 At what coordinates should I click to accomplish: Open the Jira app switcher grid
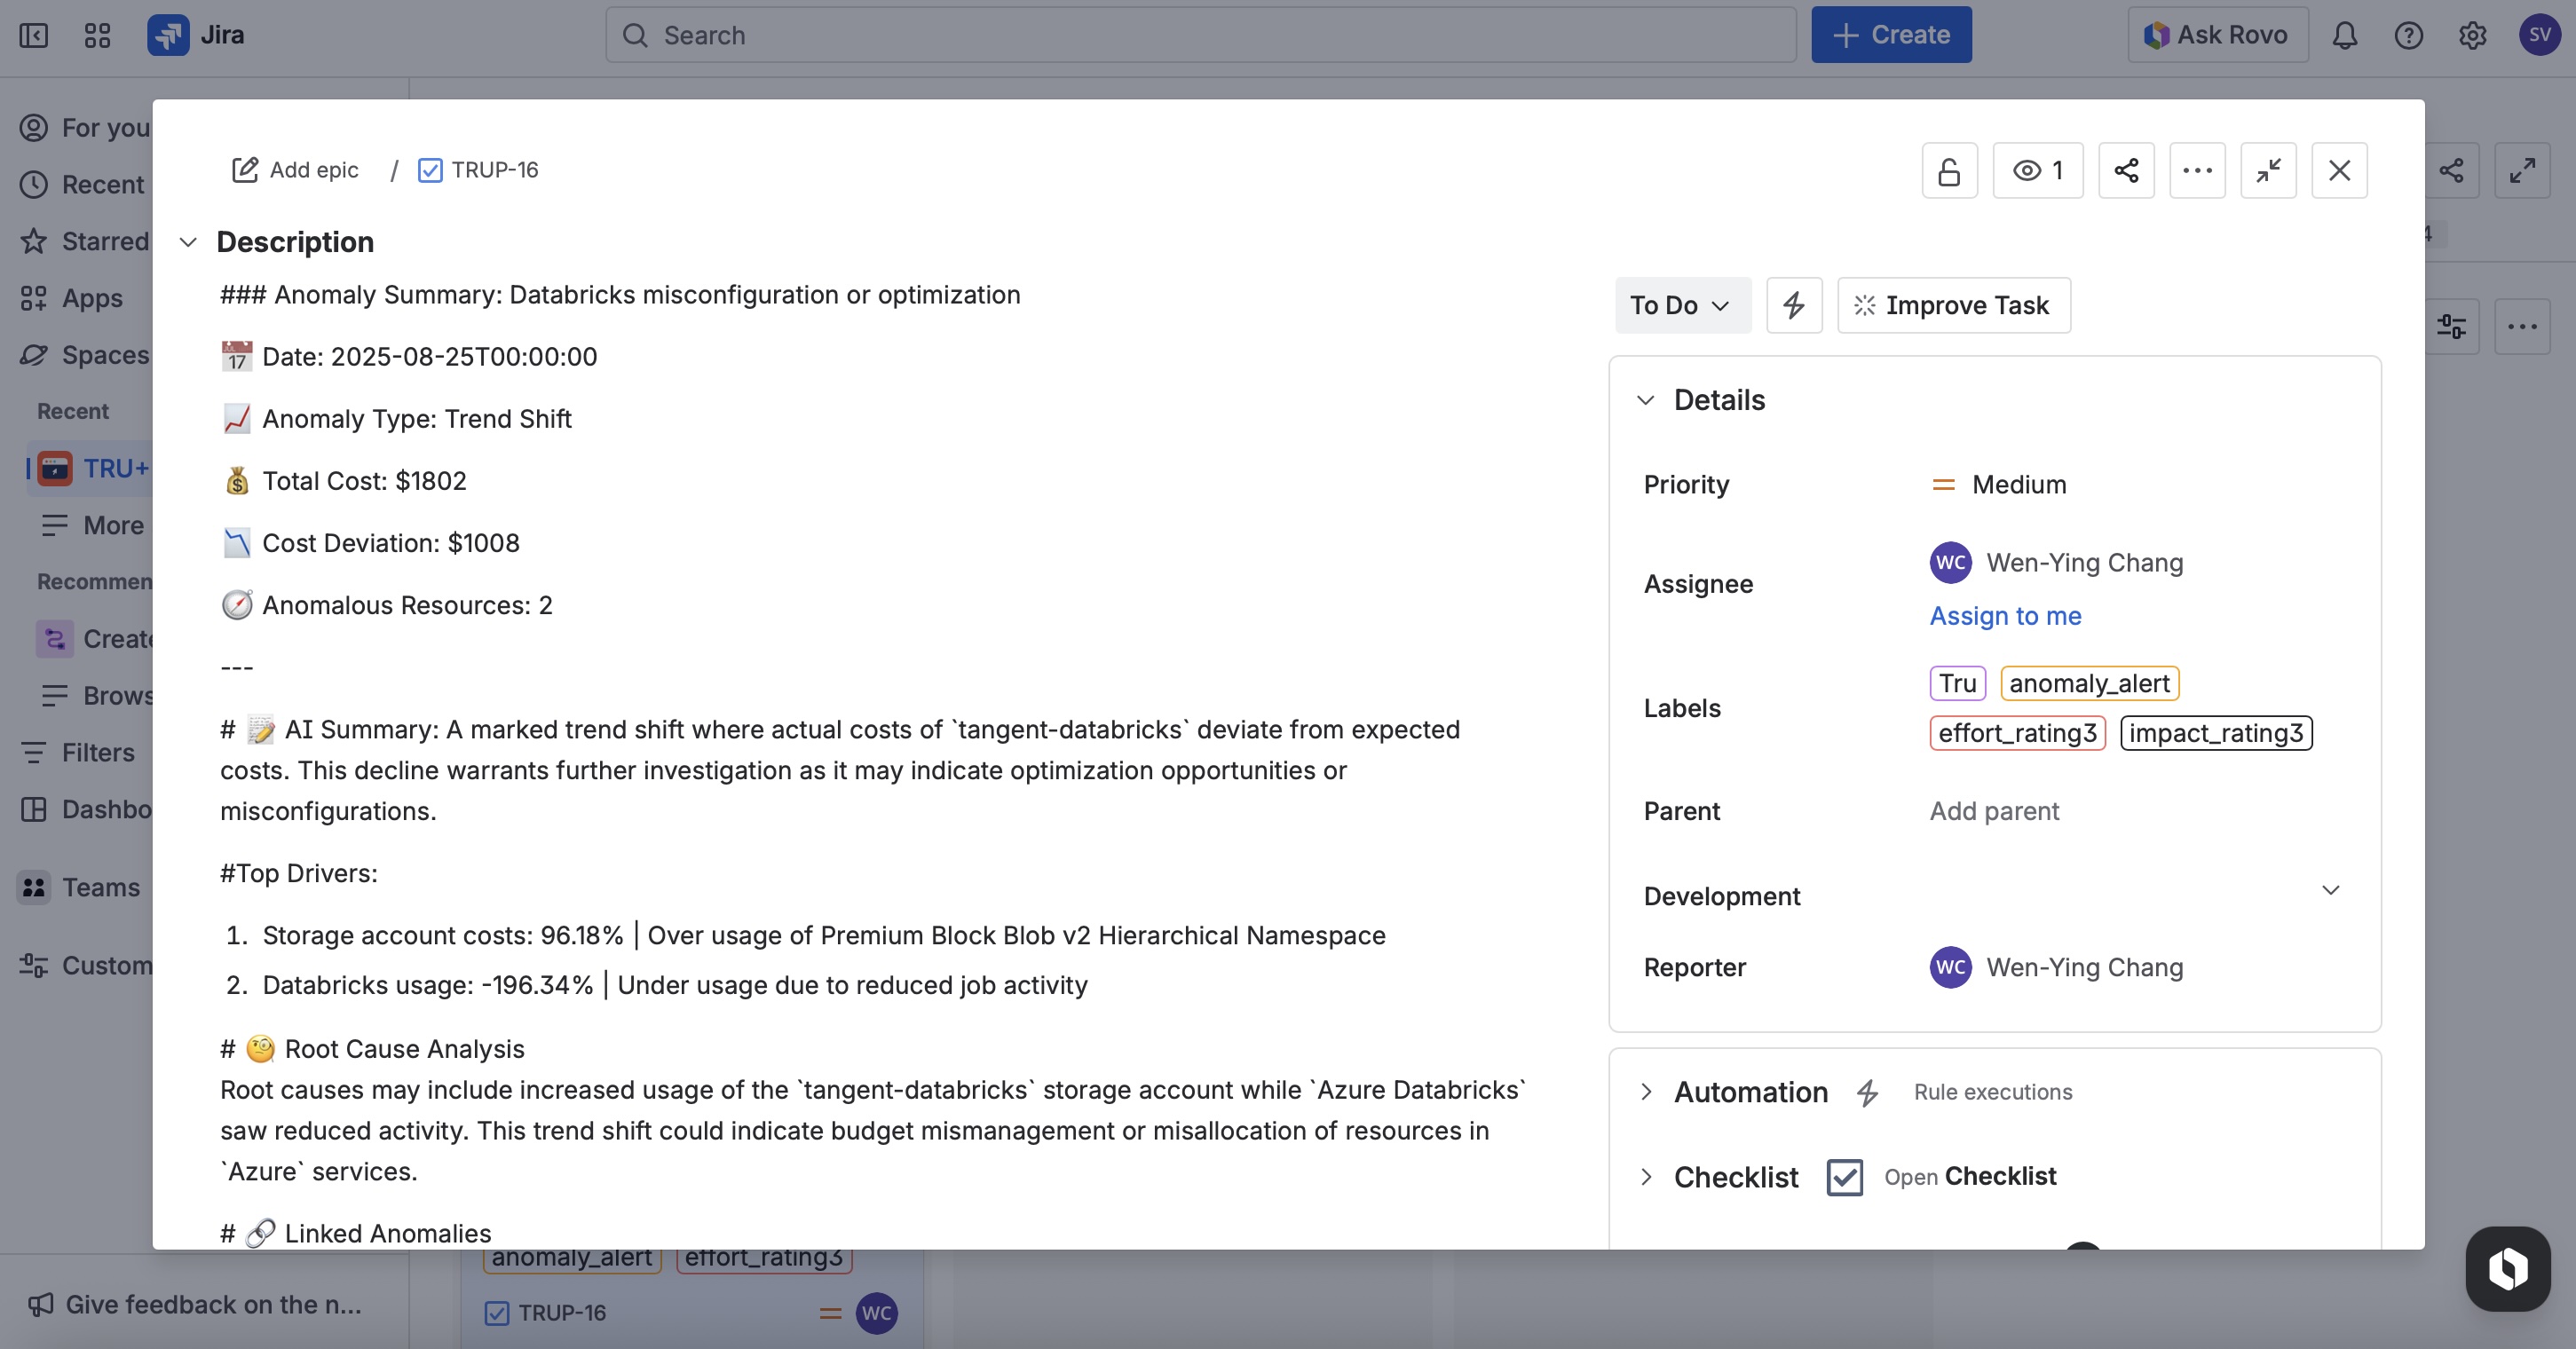(x=97, y=35)
